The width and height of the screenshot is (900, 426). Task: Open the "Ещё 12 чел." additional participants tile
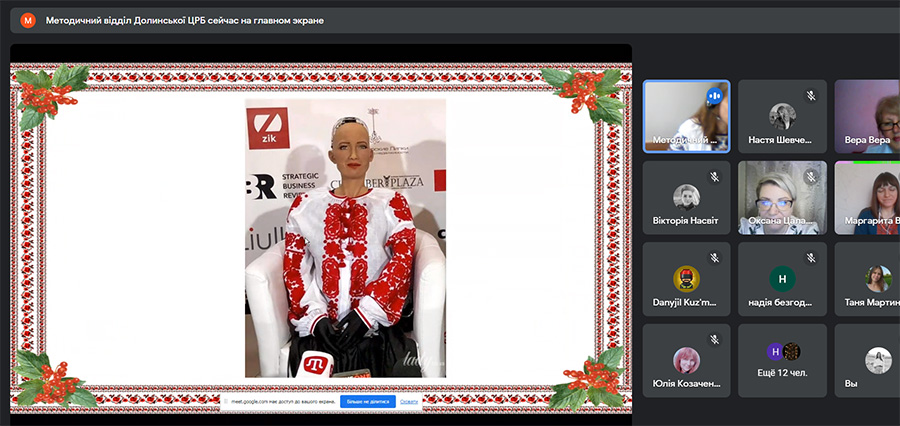click(782, 361)
